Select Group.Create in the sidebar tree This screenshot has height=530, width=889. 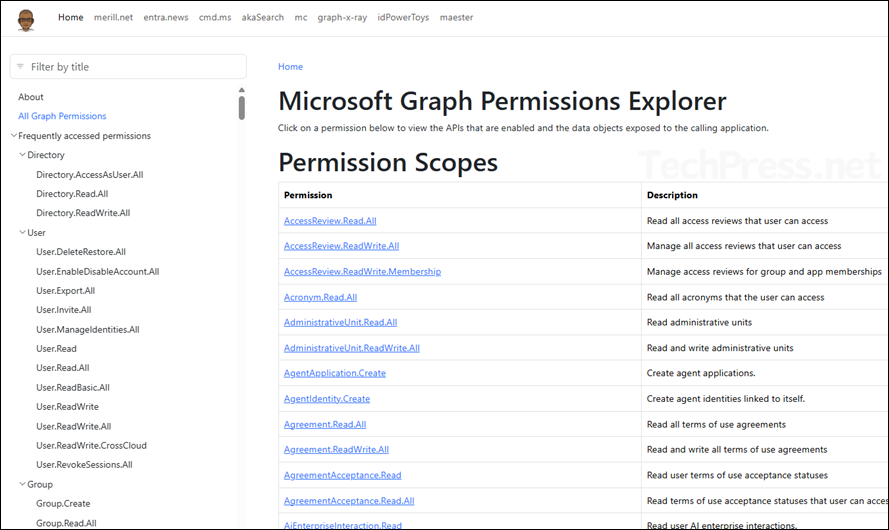tap(63, 504)
